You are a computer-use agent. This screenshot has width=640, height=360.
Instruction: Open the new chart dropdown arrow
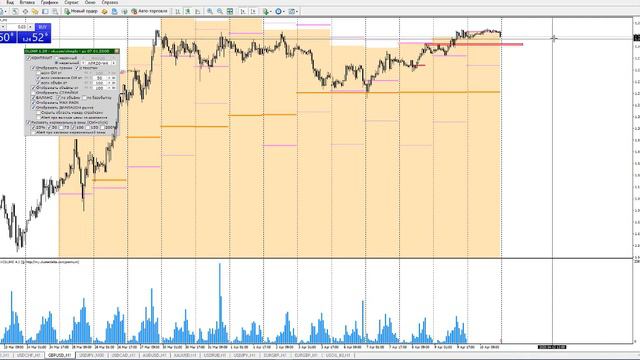[6, 11]
